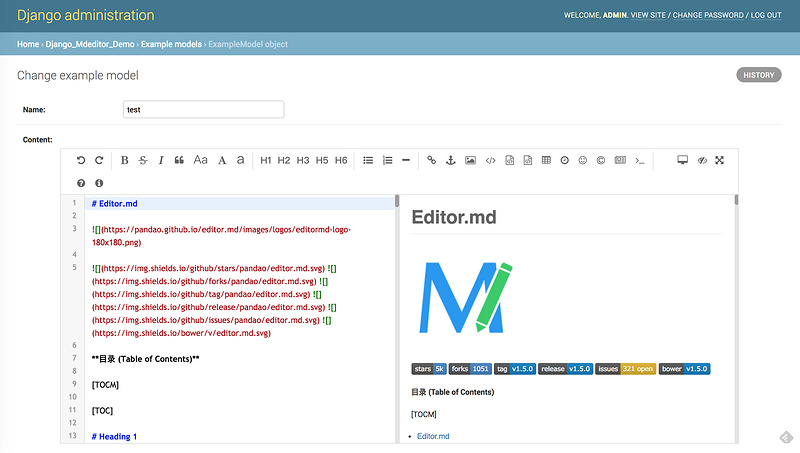This screenshot has height=453, width=800.
Task: Toggle the live preview watch icon
Action: (x=683, y=160)
